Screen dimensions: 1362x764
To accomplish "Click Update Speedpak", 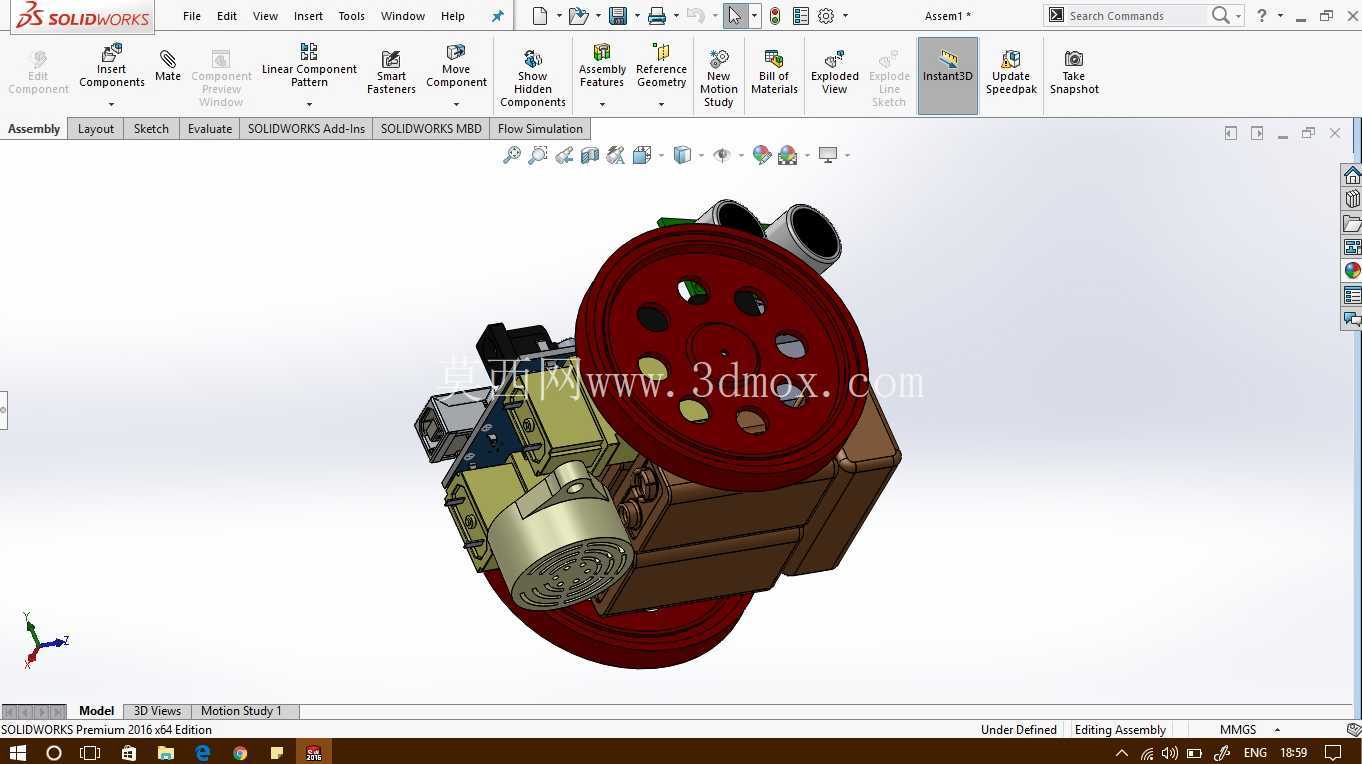I will pyautogui.click(x=1011, y=72).
